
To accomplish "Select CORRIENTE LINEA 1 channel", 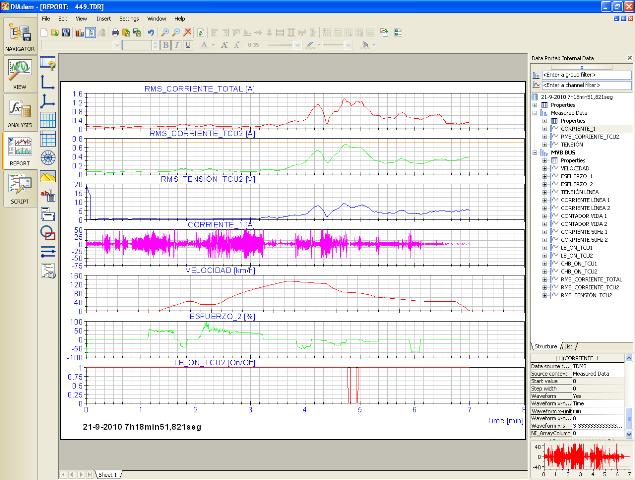I will point(585,200).
